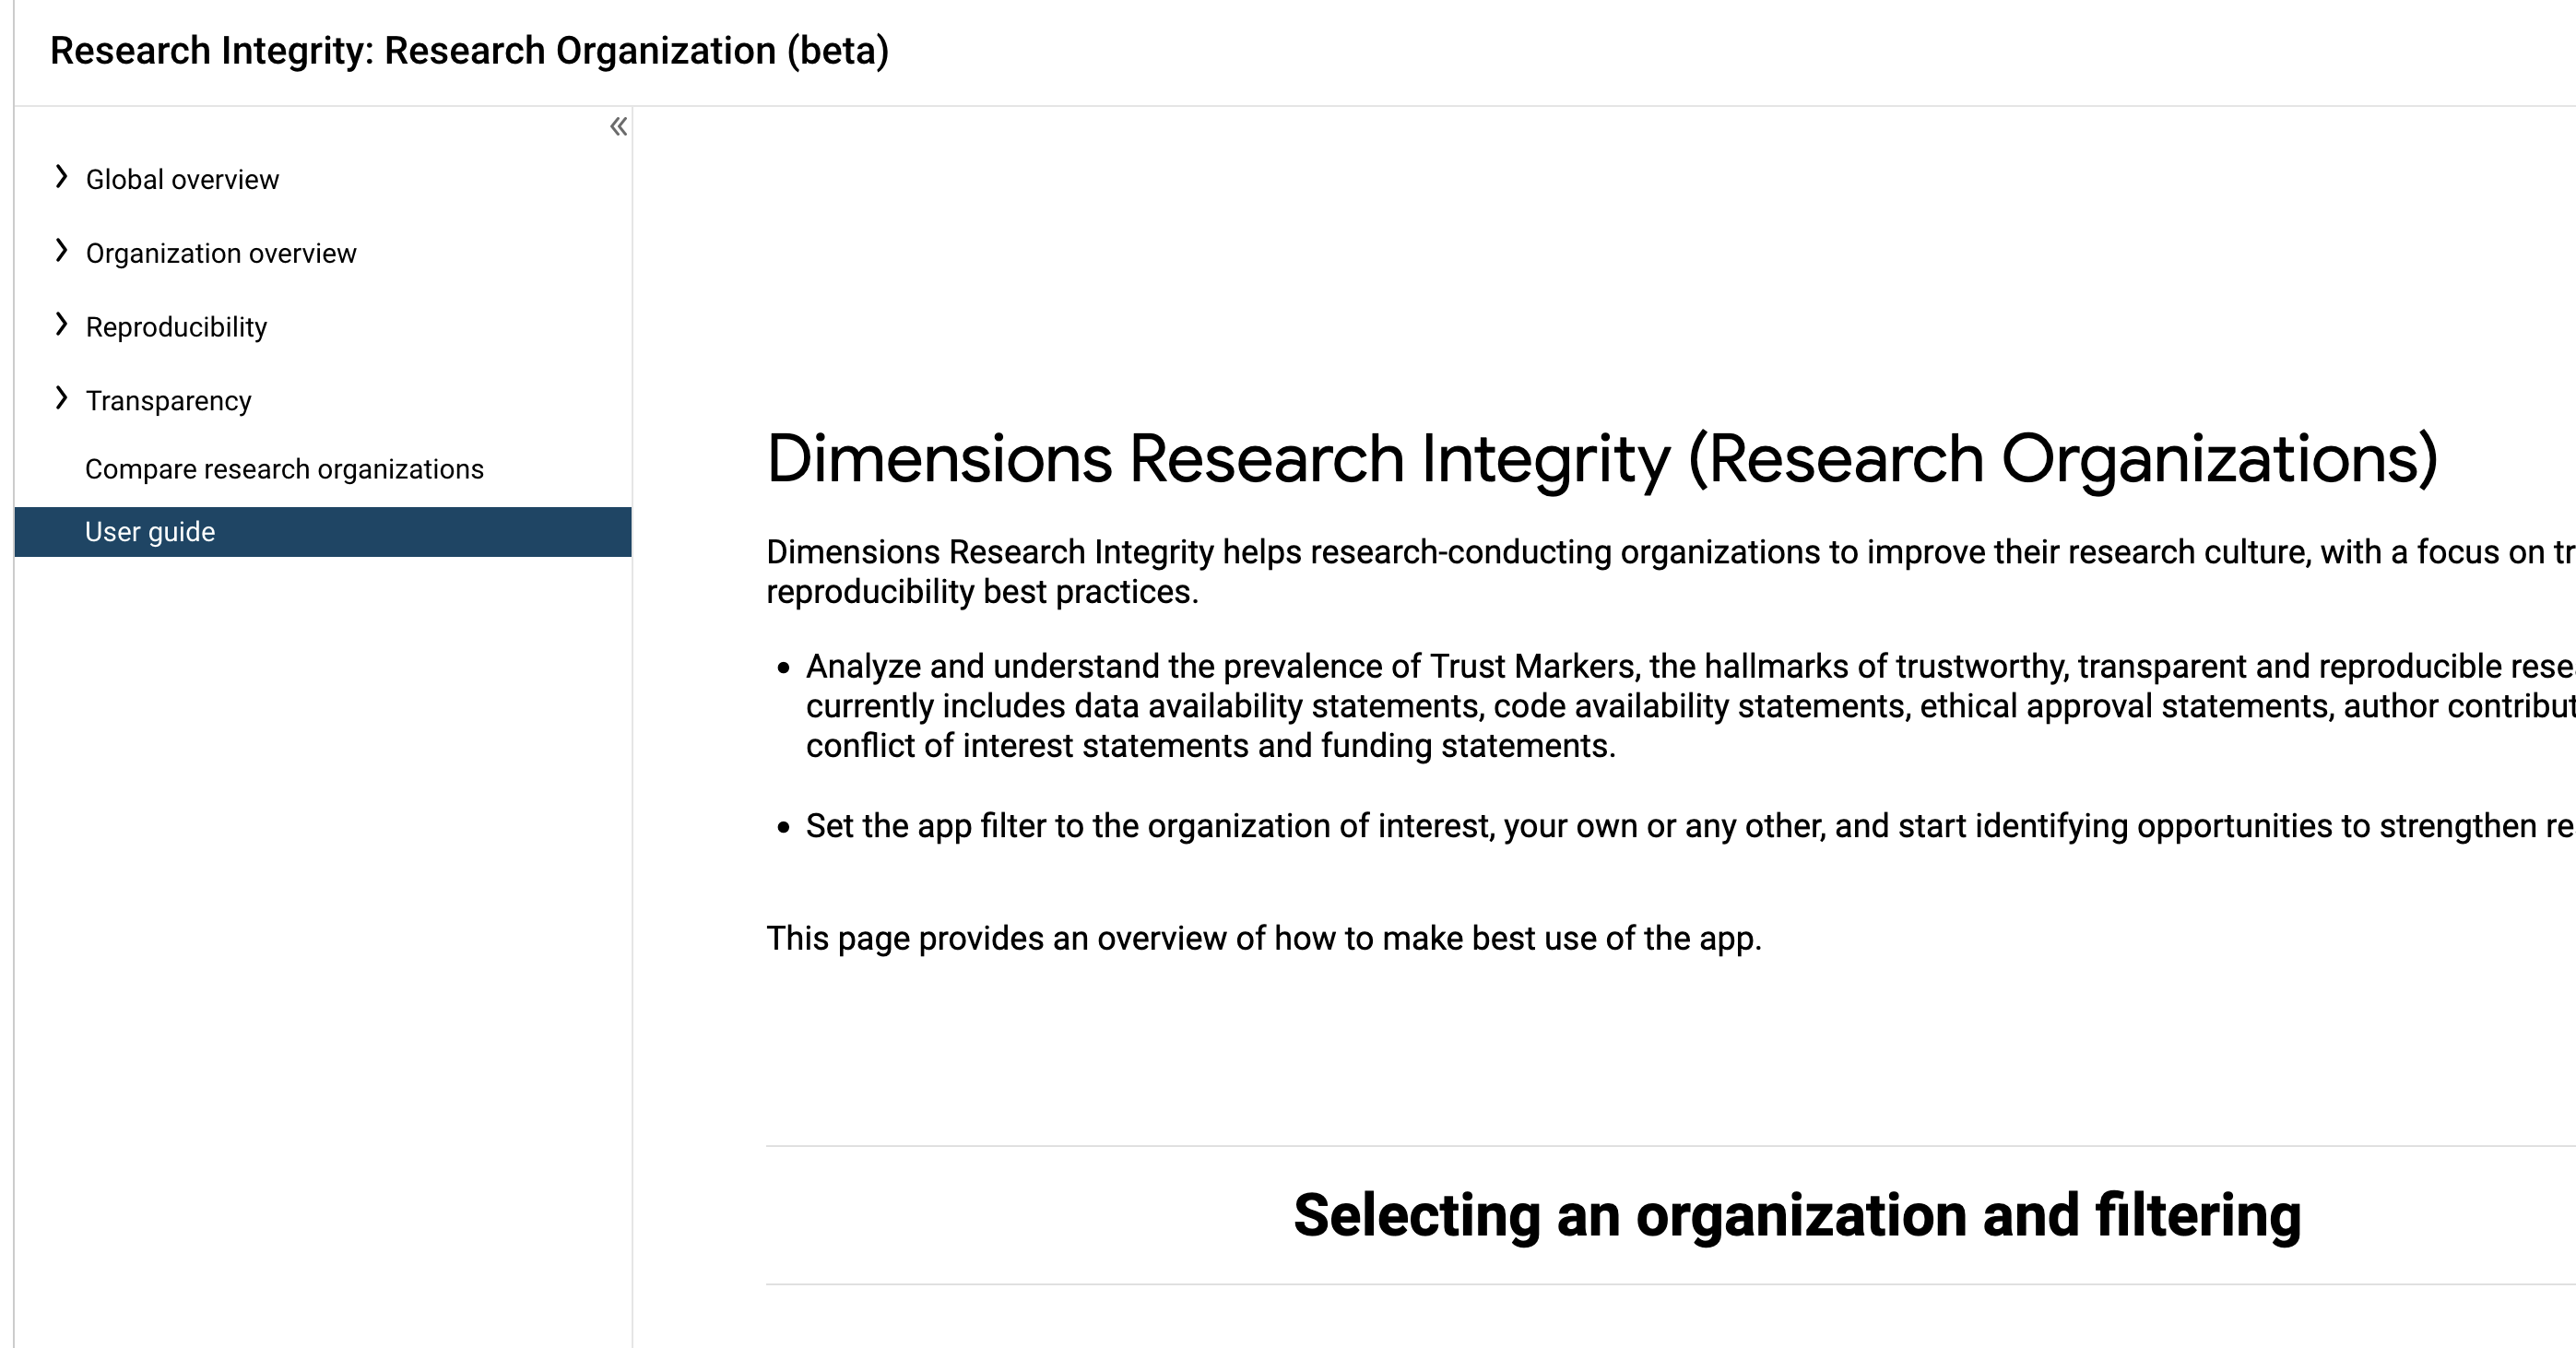Expand the Organization overview chevron arrow
The width and height of the screenshot is (2576, 1348).
click(61, 251)
